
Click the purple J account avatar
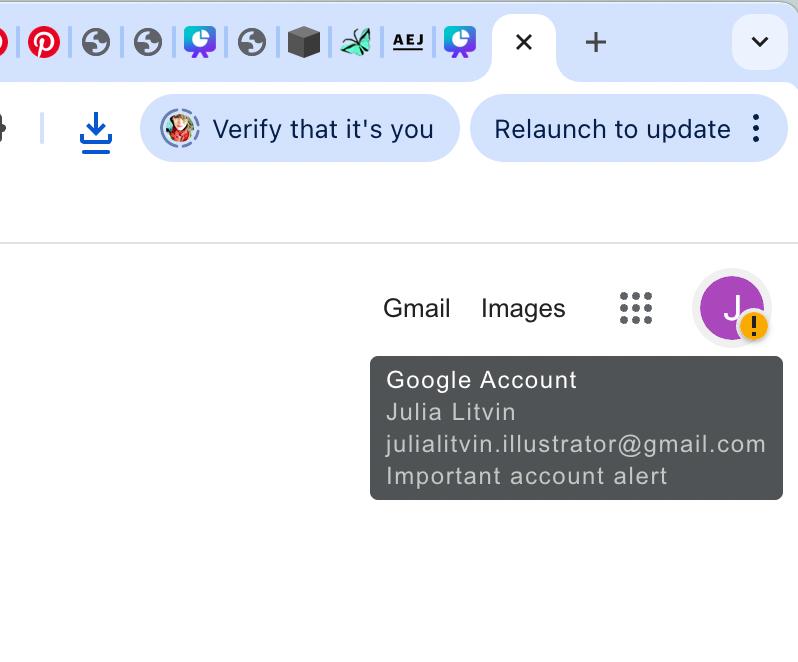coord(732,308)
